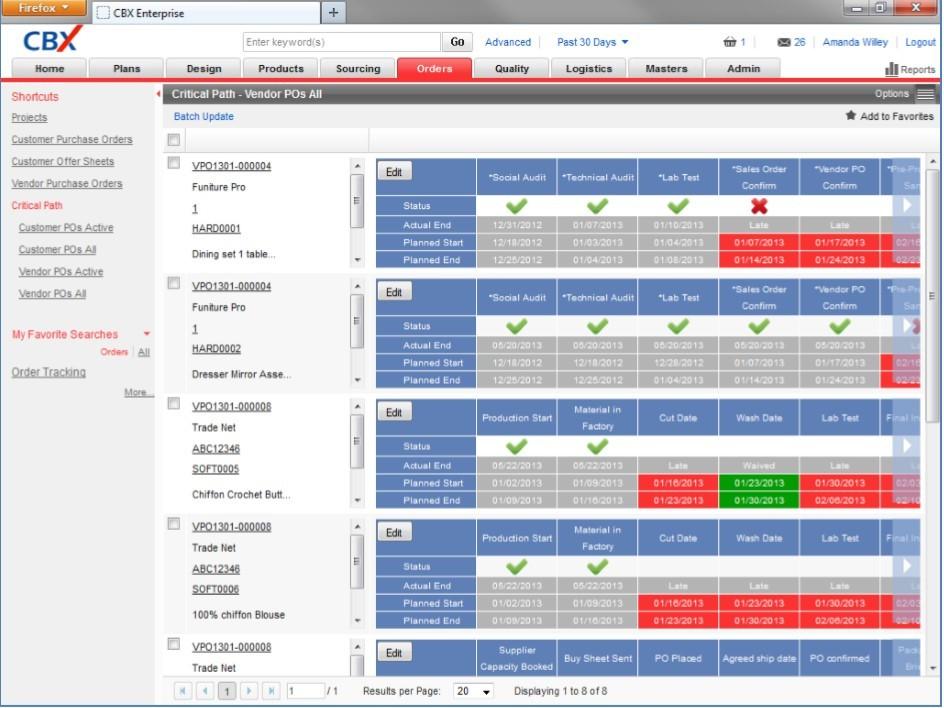Open the Masters tab

click(666, 69)
